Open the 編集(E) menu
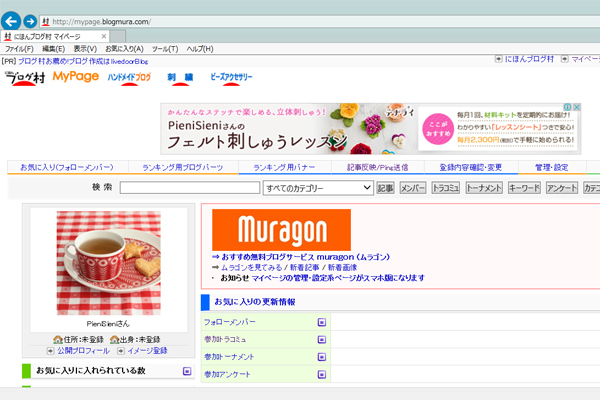600x400 pixels. pyautogui.click(x=53, y=49)
